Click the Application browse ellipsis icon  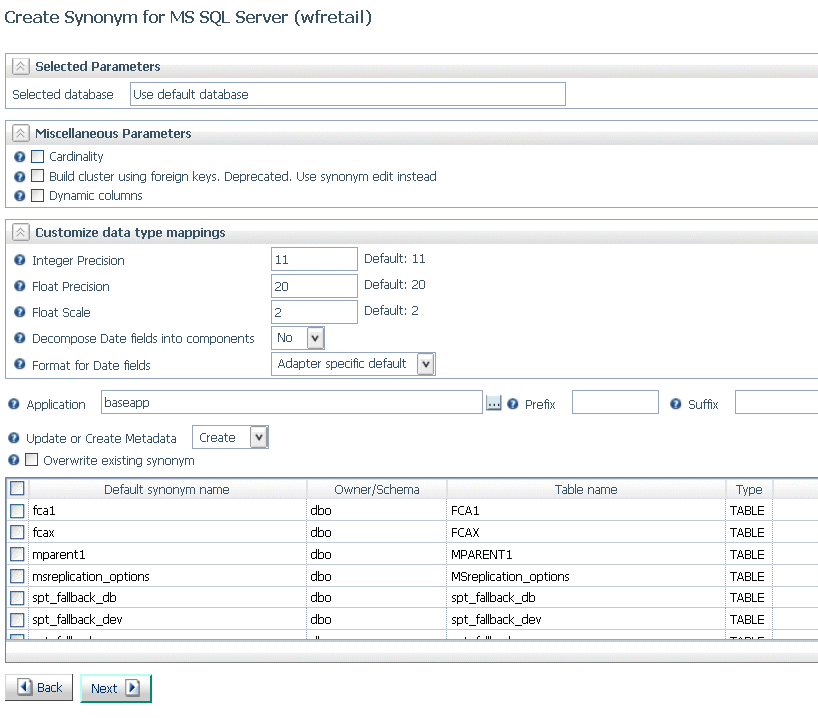[494, 403]
